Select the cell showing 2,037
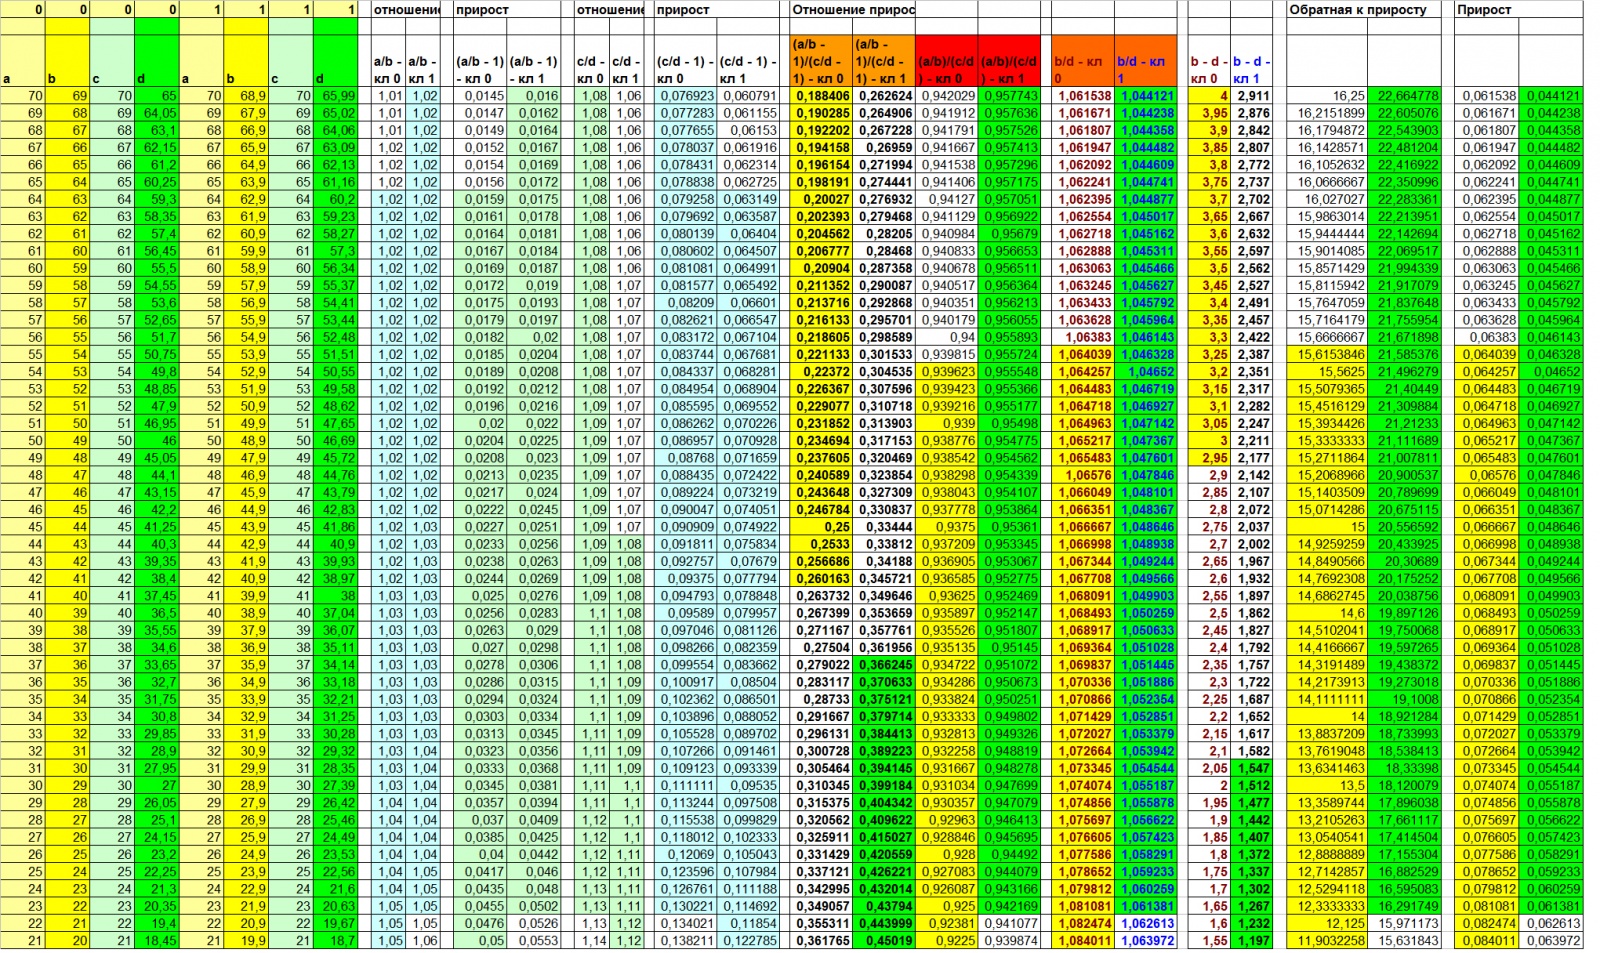 [1251, 527]
